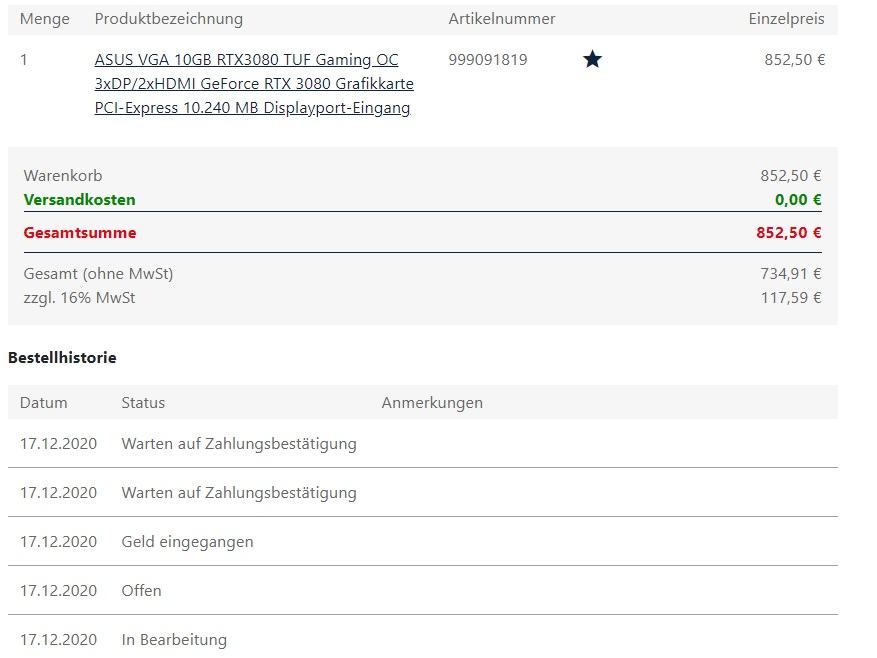
Task: Select the In Bearbeitung status row
Action: click(174, 640)
